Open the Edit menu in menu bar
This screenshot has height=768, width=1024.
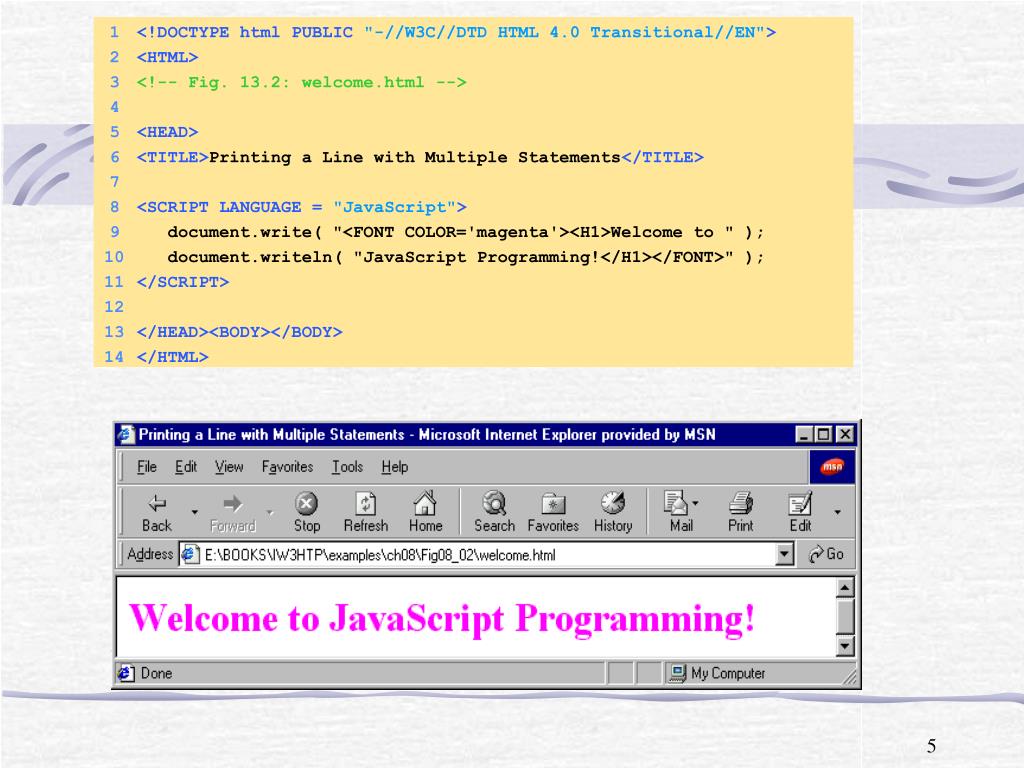185,467
